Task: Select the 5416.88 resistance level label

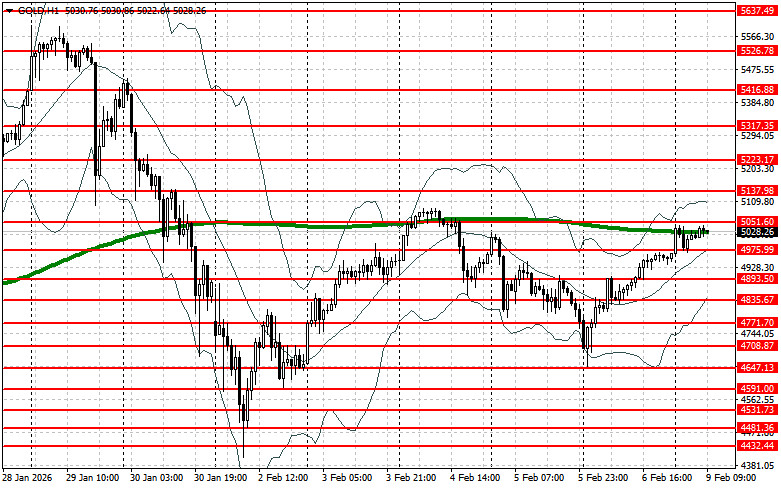Action: tap(755, 89)
